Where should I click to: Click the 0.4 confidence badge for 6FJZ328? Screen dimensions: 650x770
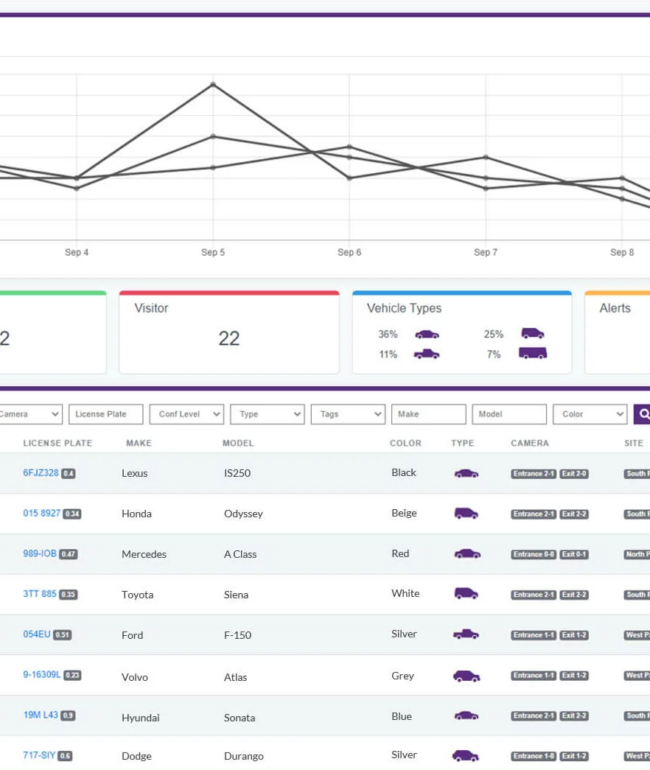click(68, 474)
